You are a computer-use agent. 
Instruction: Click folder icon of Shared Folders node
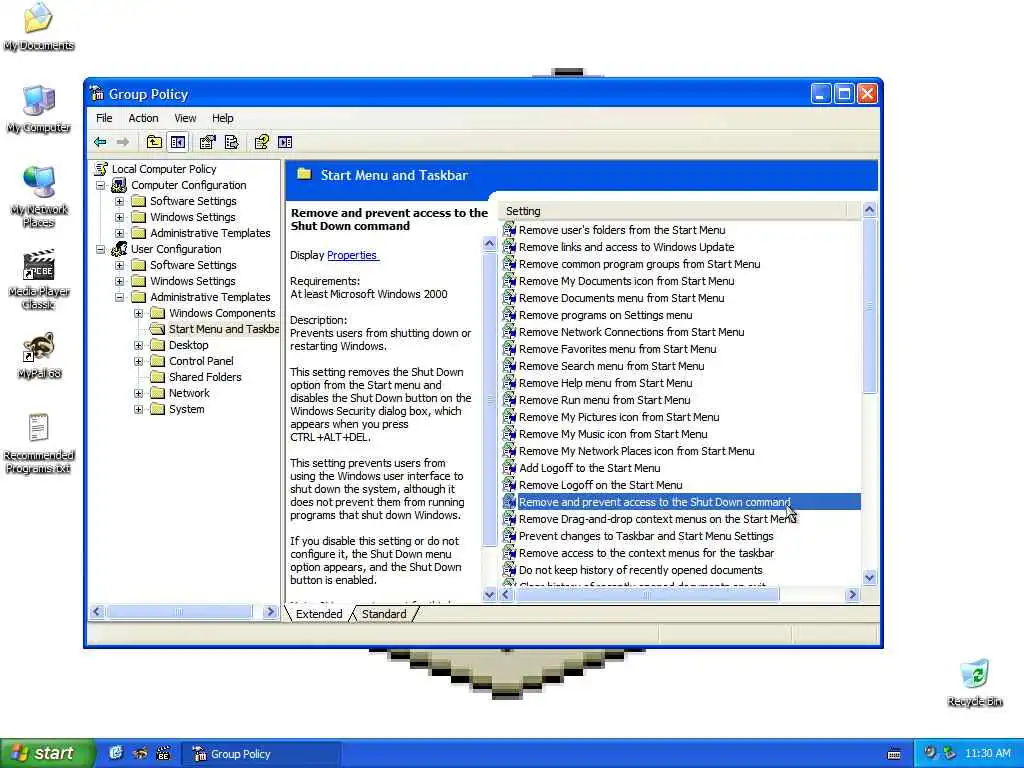pos(157,377)
